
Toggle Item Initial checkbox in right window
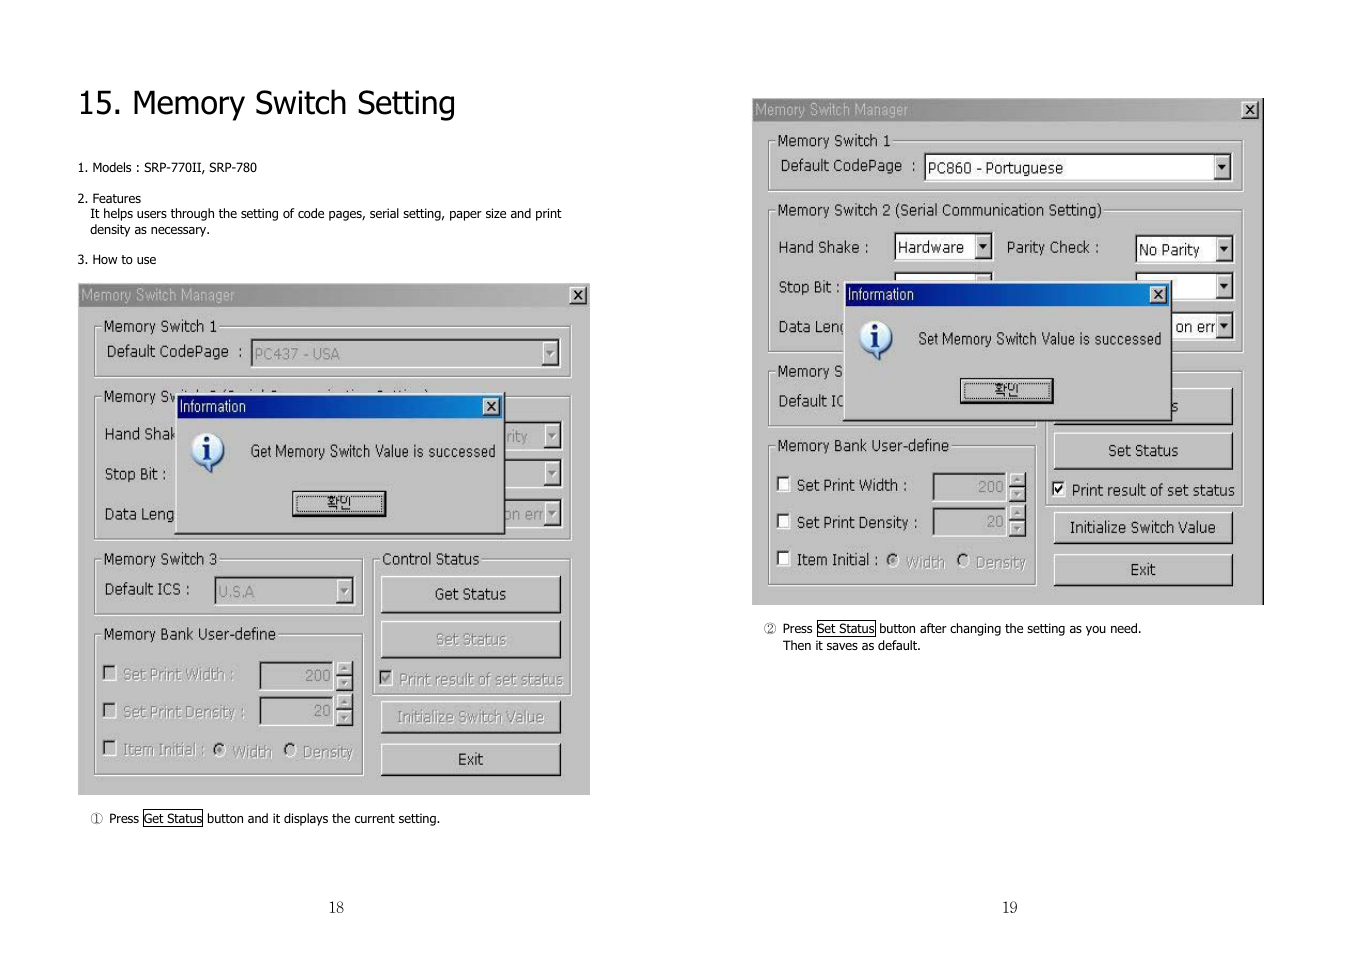pyautogui.click(x=784, y=559)
